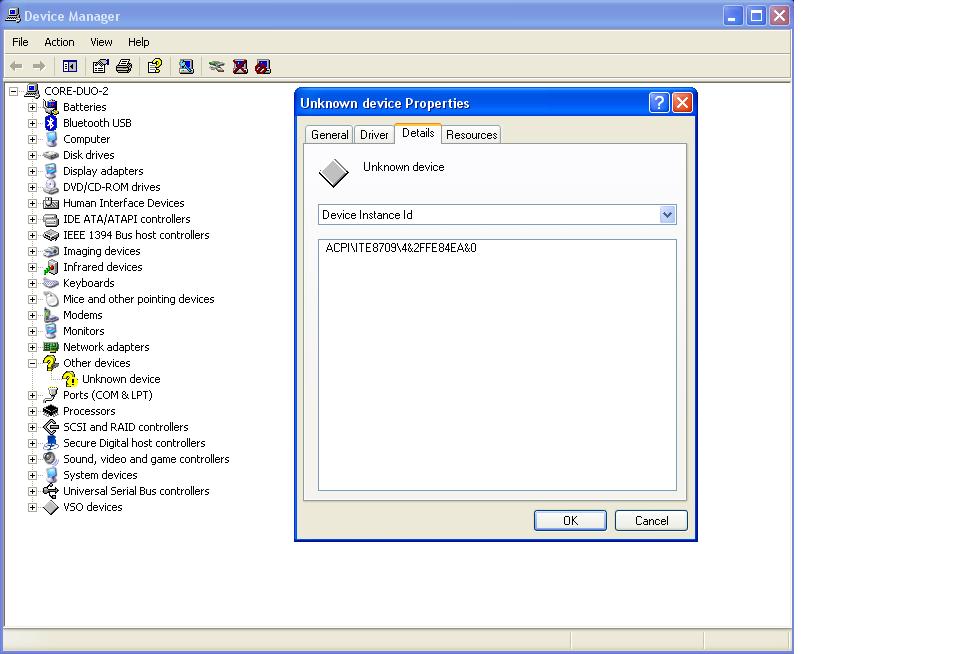Click the Update Driver toolbar icon
The height and width of the screenshot is (654, 960).
(x=216, y=66)
